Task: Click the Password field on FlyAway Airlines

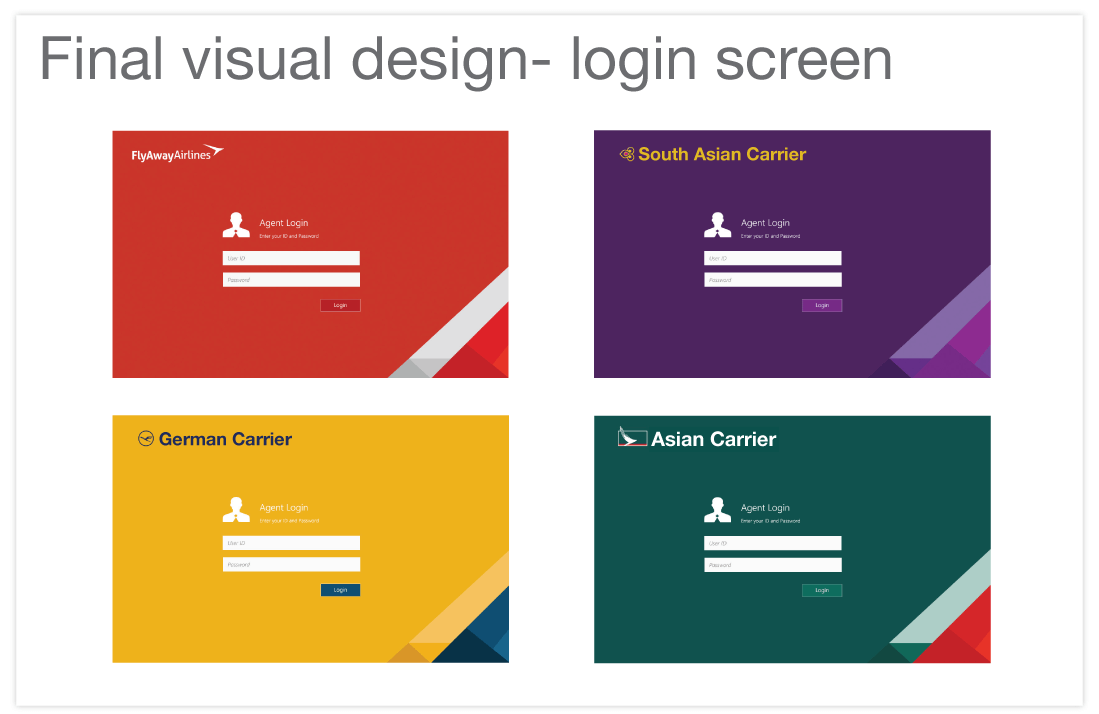Action: [x=290, y=279]
